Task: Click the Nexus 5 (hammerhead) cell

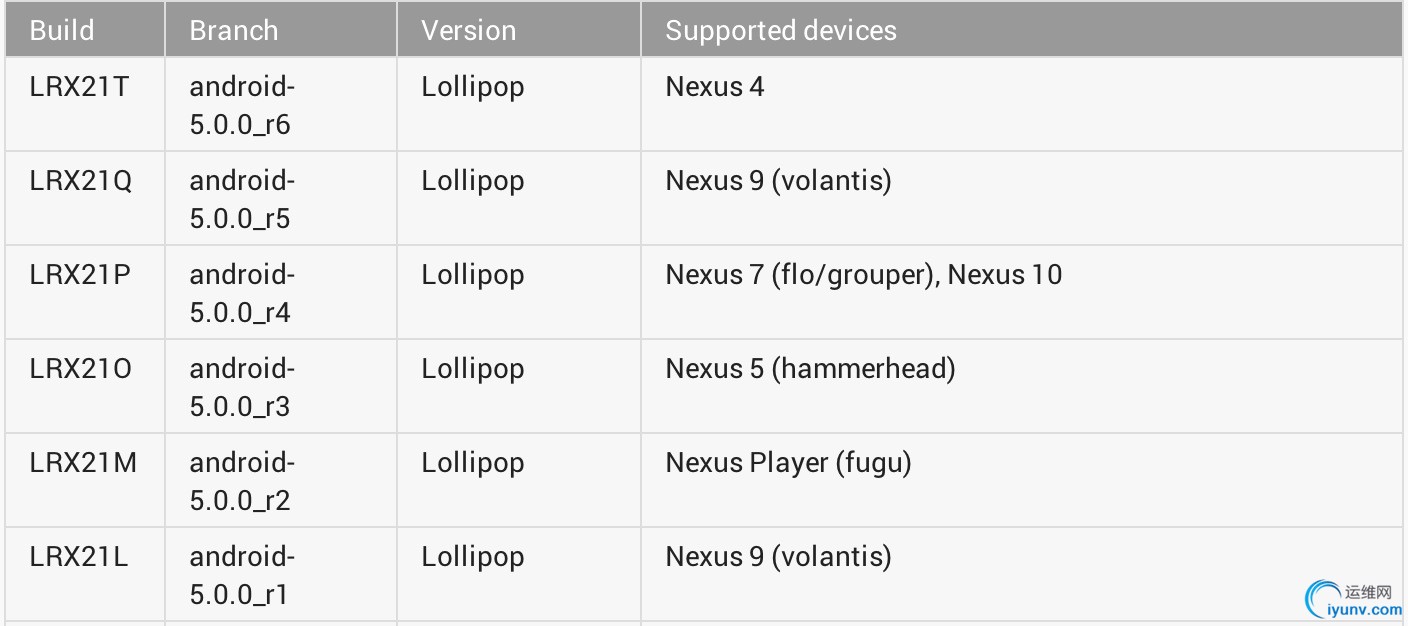Action: pyautogui.click(x=810, y=369)
